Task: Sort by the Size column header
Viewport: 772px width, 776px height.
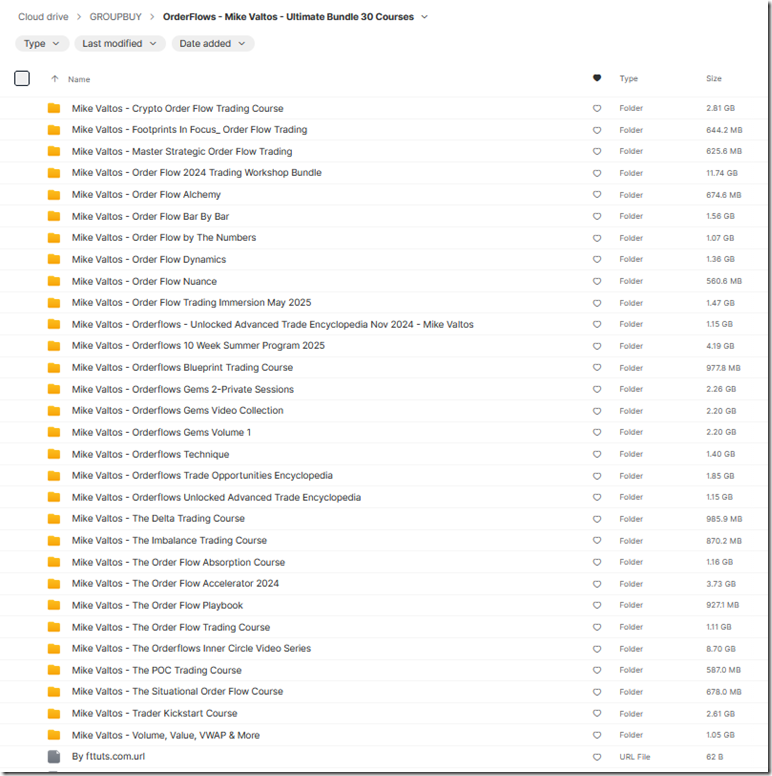Action: [x=714, y=78]
